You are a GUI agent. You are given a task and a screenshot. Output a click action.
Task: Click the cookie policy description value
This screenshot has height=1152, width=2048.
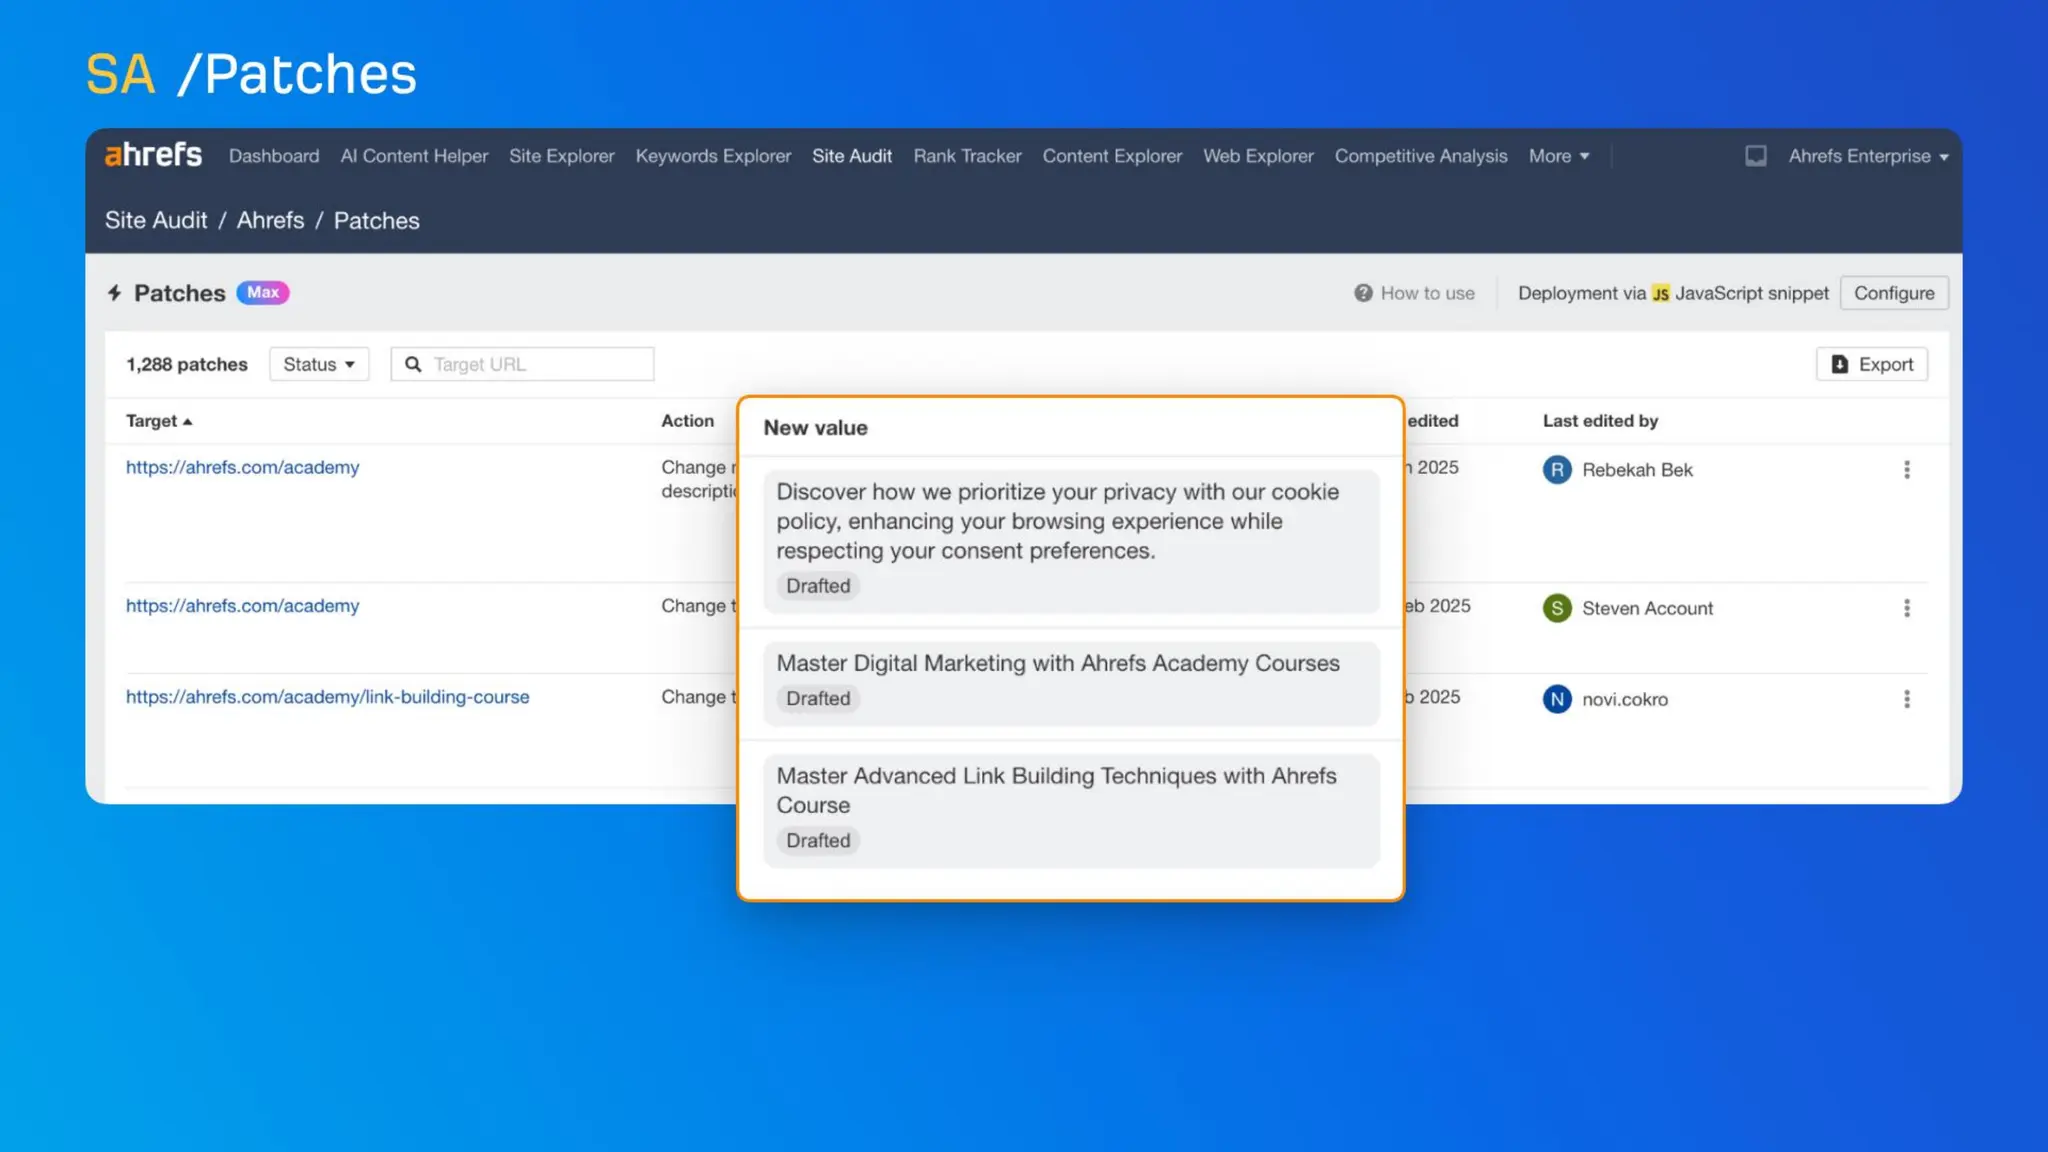coord(1057,521)
